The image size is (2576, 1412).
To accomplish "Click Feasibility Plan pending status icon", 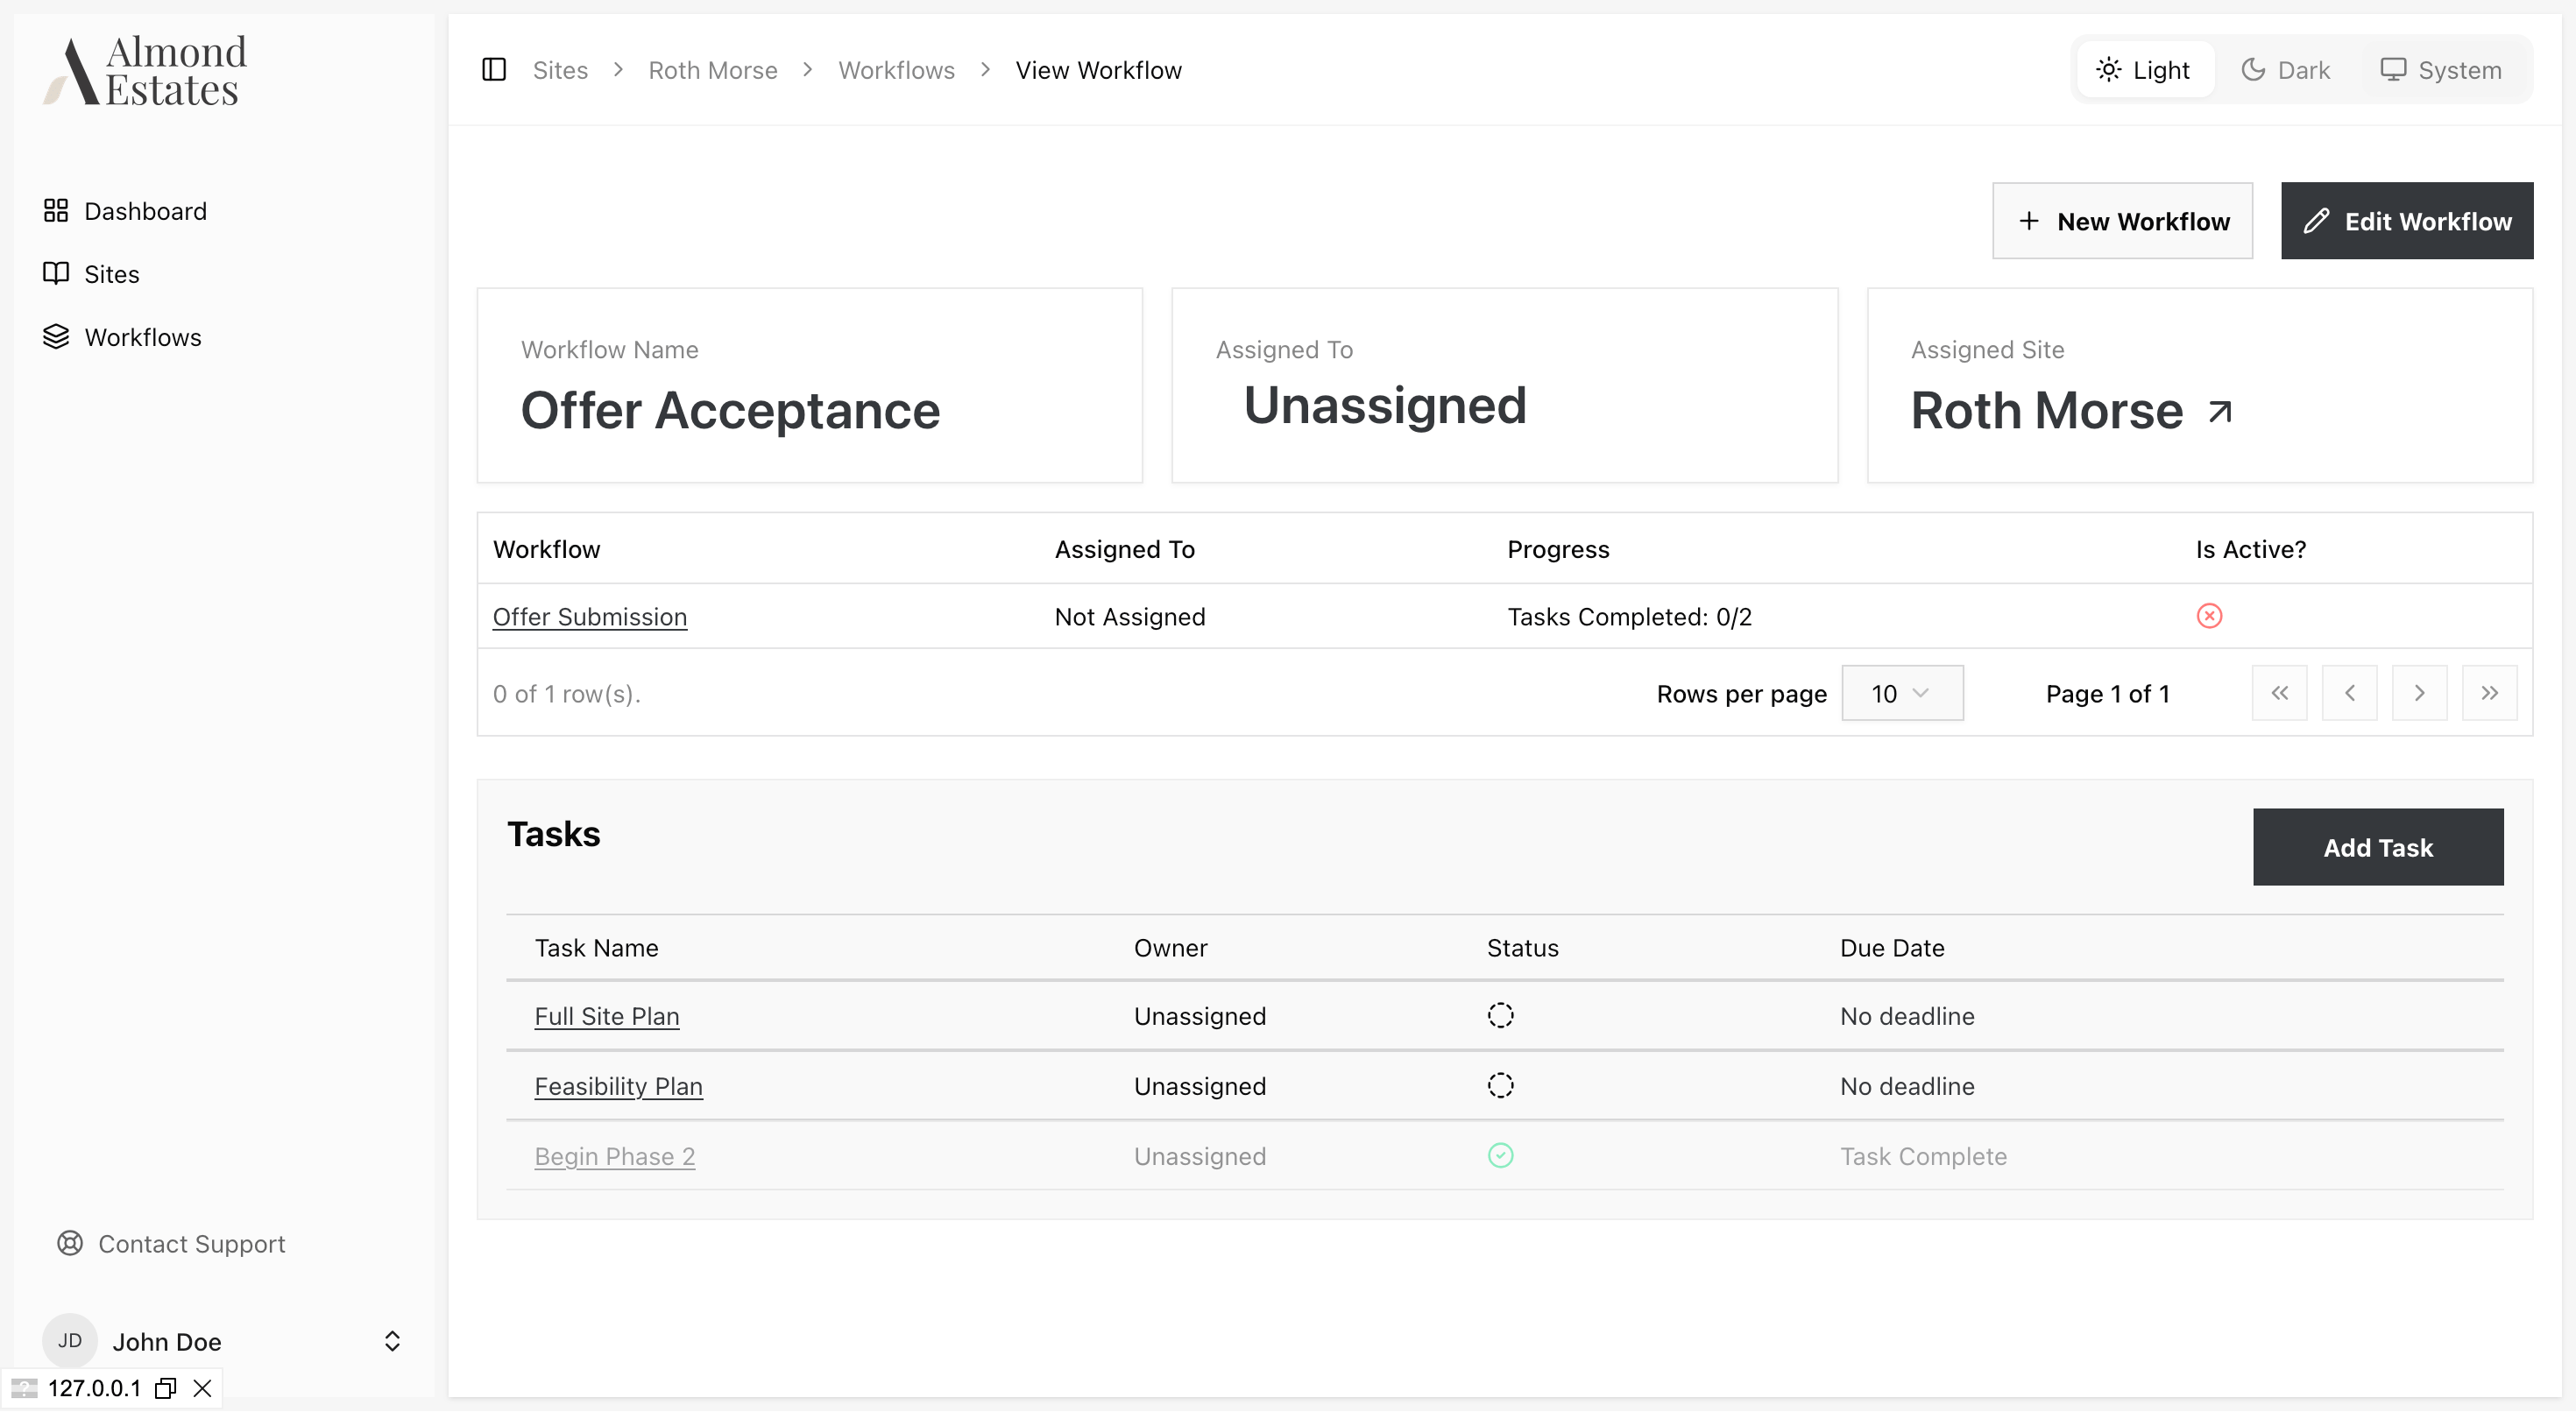I will [1500, 1085].
